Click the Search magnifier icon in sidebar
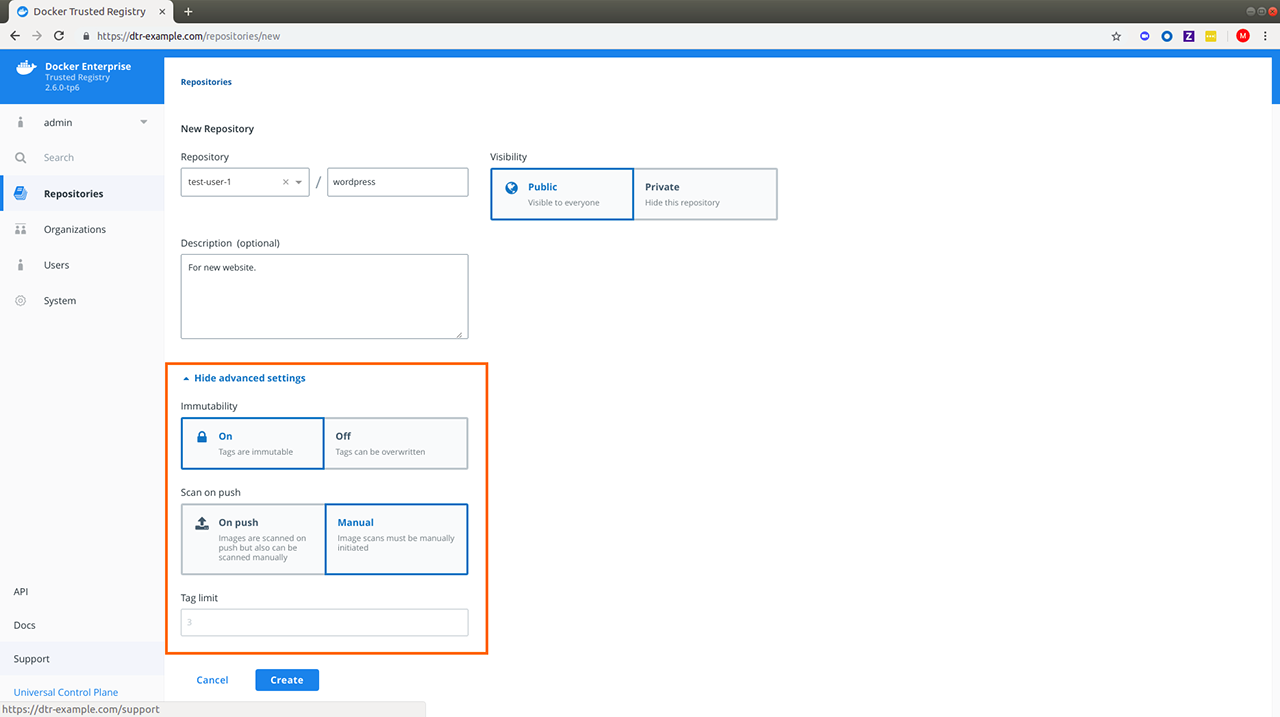This screenshot has width=1280, height=717. pos(21,158)
